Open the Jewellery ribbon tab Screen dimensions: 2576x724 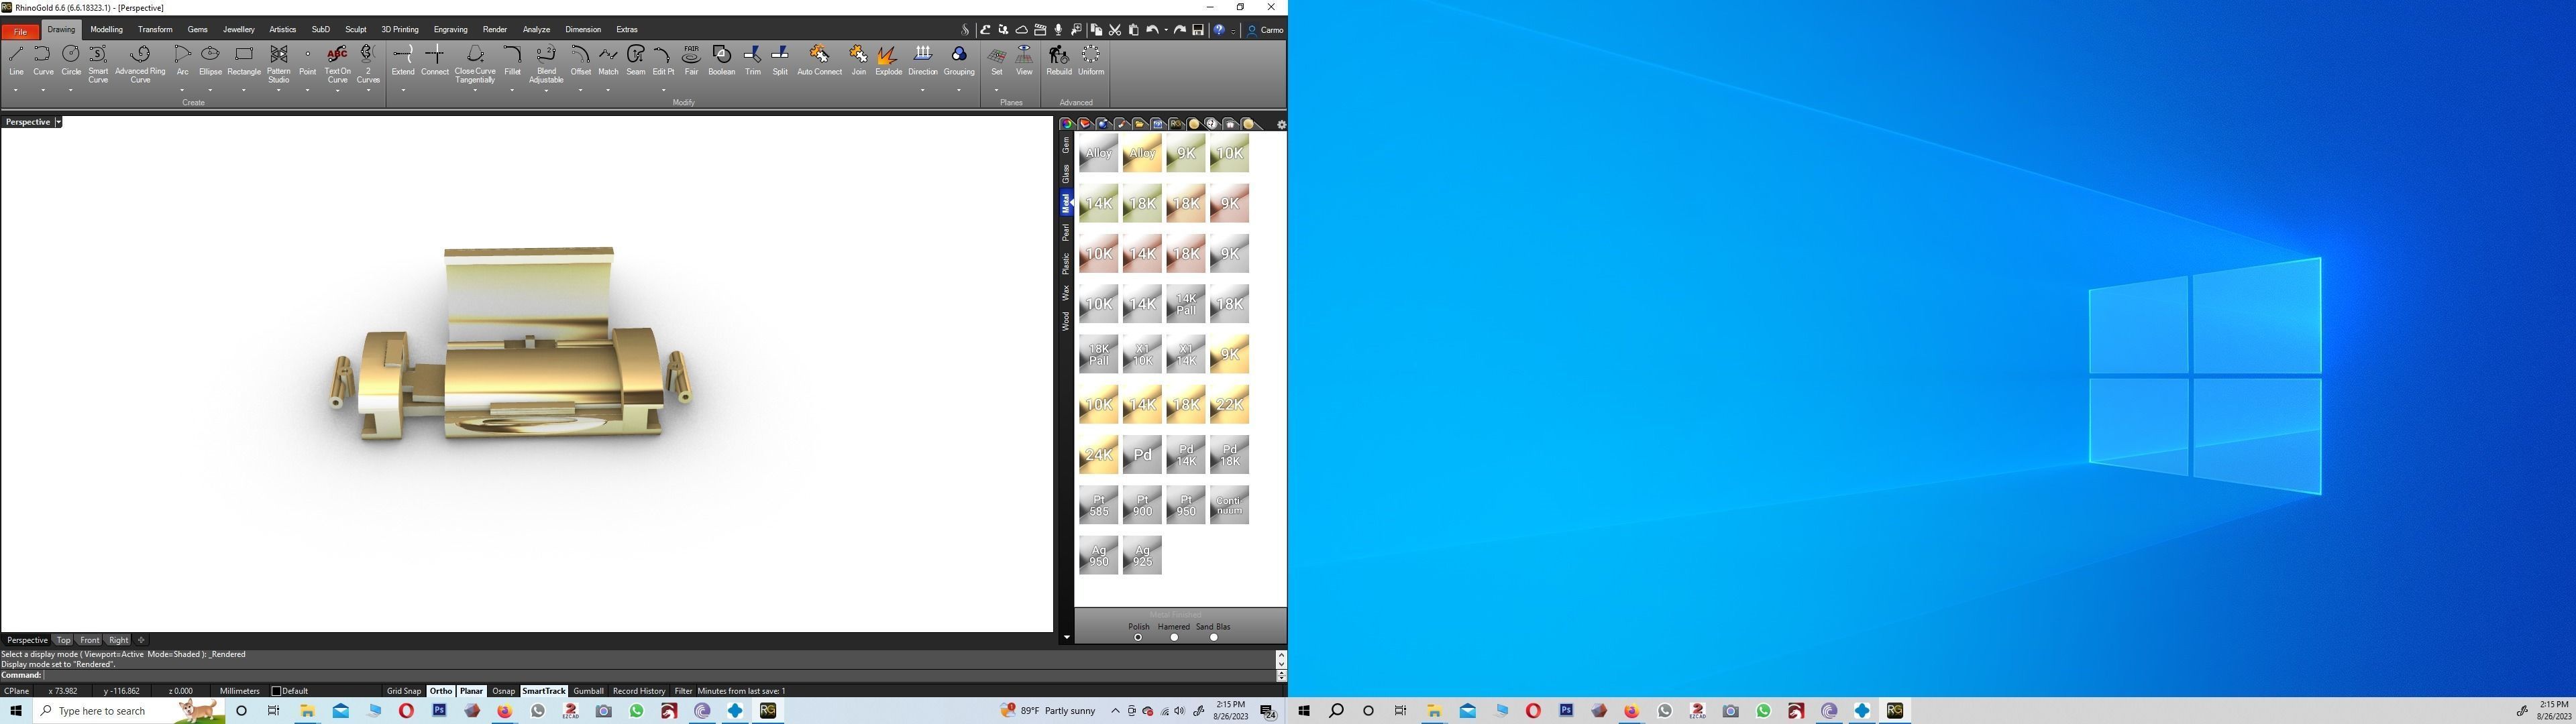tap(238, 29)
